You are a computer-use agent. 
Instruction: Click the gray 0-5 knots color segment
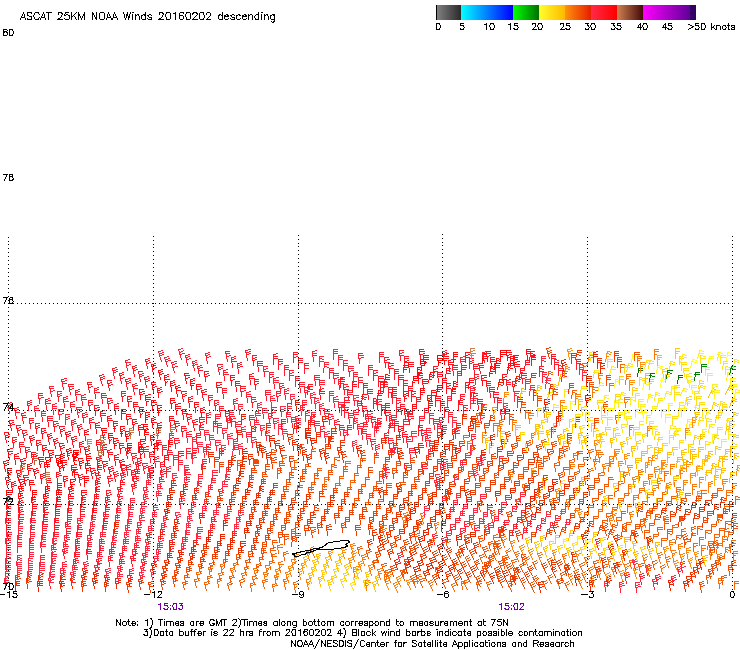[x=448, y=12]
